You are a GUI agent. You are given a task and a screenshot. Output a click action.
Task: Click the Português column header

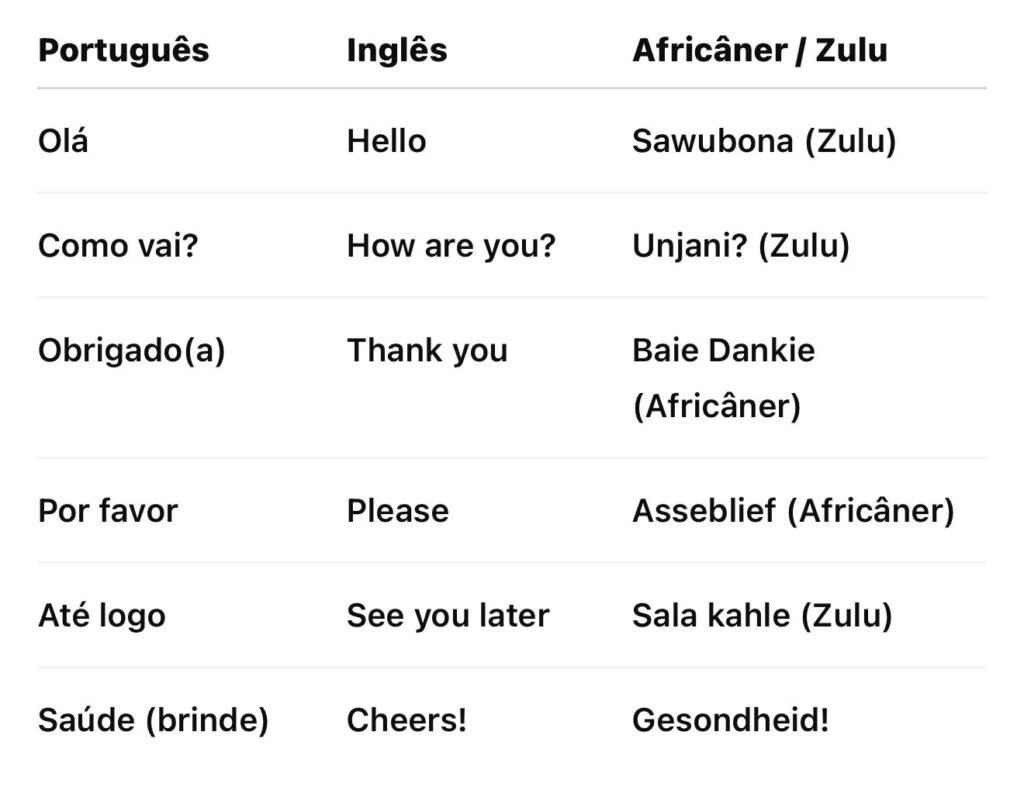pyautogui.click(x=123, y=50)
